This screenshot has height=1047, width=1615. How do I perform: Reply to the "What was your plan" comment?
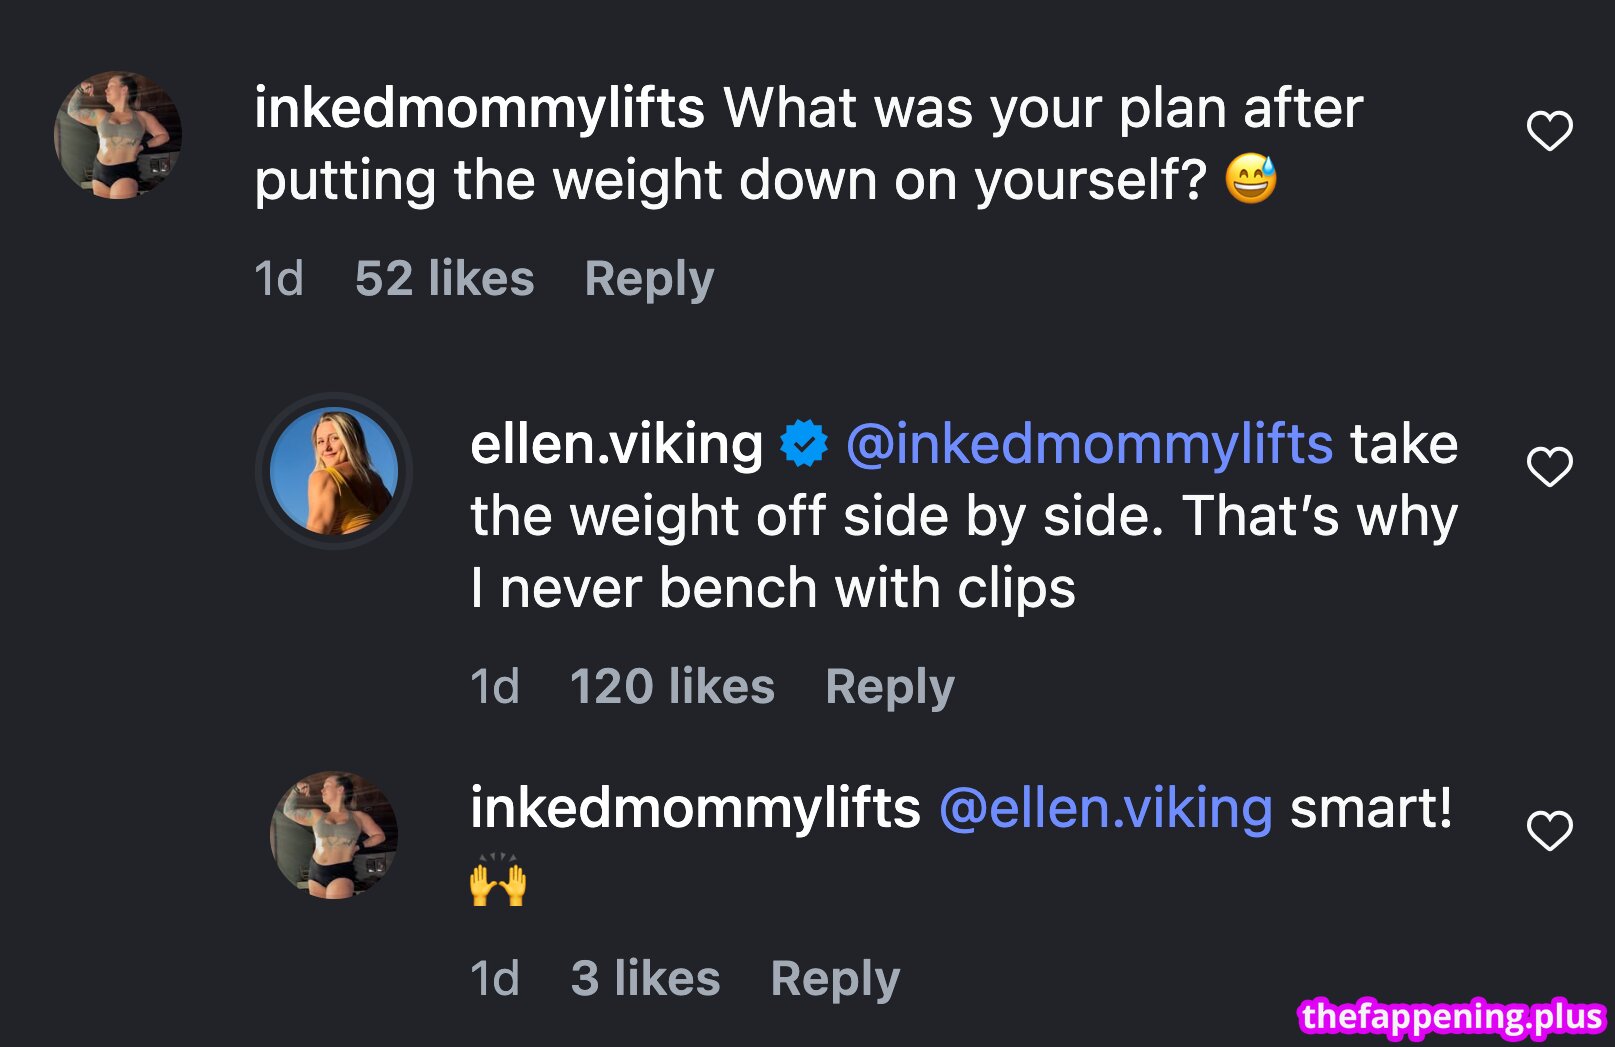649,279
